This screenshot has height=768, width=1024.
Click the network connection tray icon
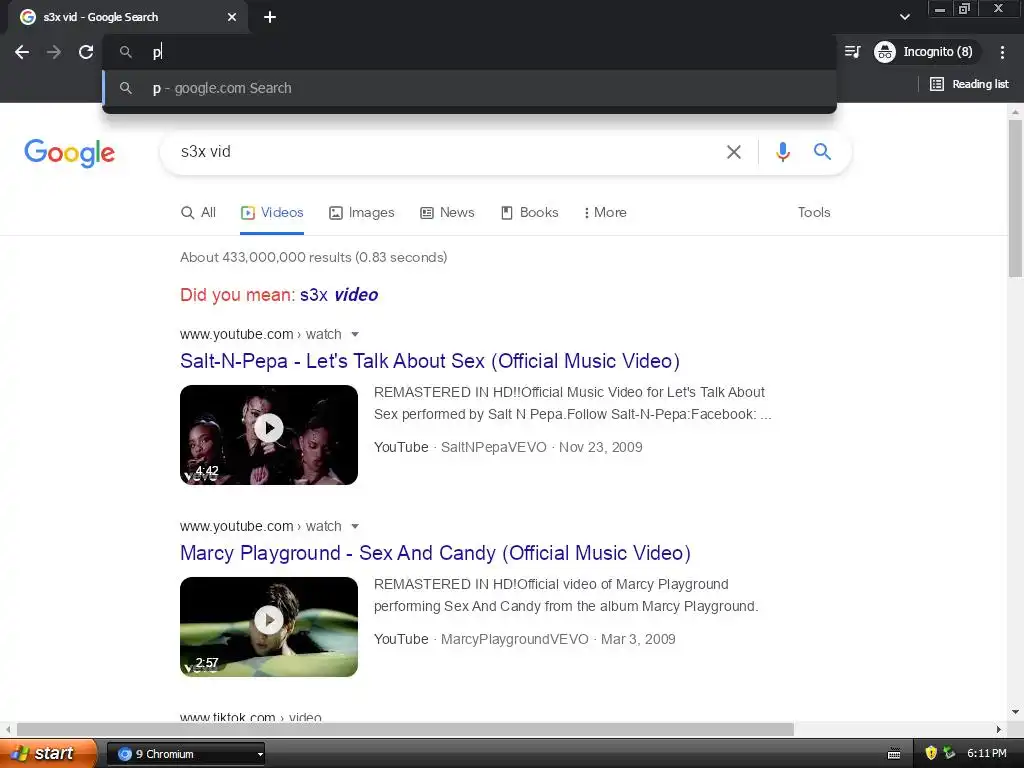949,754
